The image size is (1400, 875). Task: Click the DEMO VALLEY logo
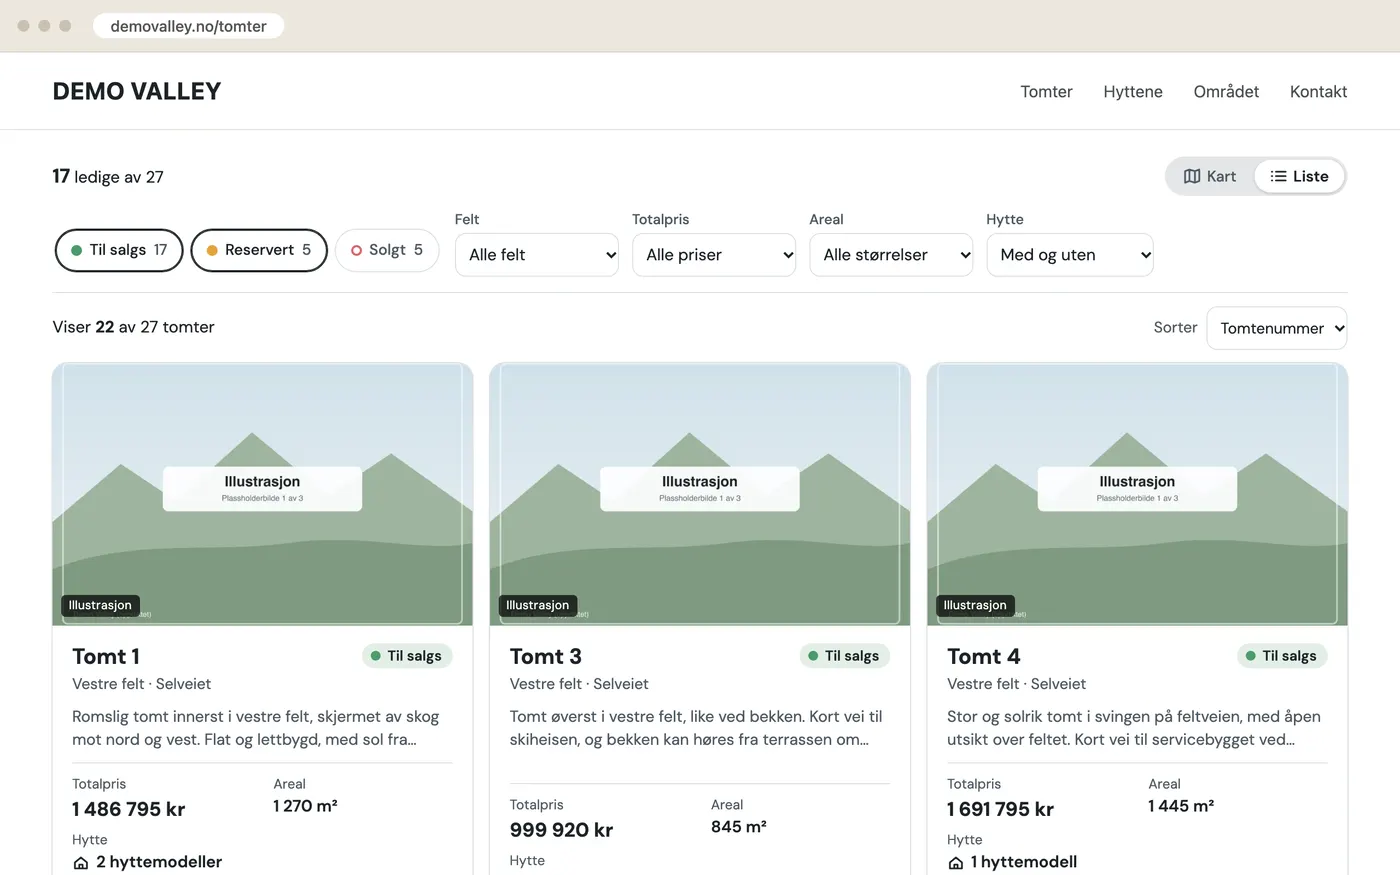tap(137, 91)
